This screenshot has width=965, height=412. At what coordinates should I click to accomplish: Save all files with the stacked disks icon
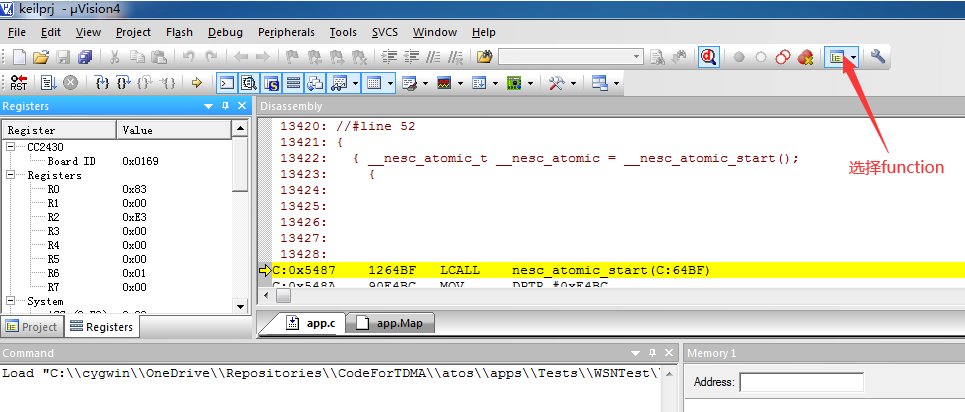click(x=85, y=57)
